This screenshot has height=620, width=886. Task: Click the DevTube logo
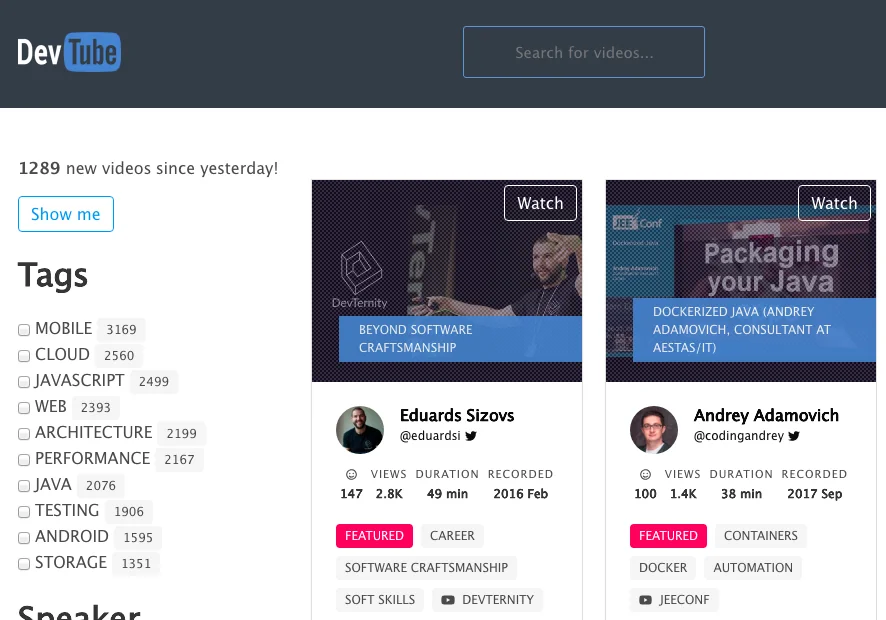(69, 52)
